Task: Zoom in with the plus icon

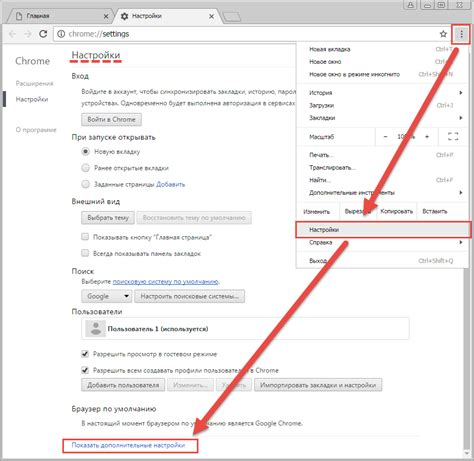Action: [427, 137]
